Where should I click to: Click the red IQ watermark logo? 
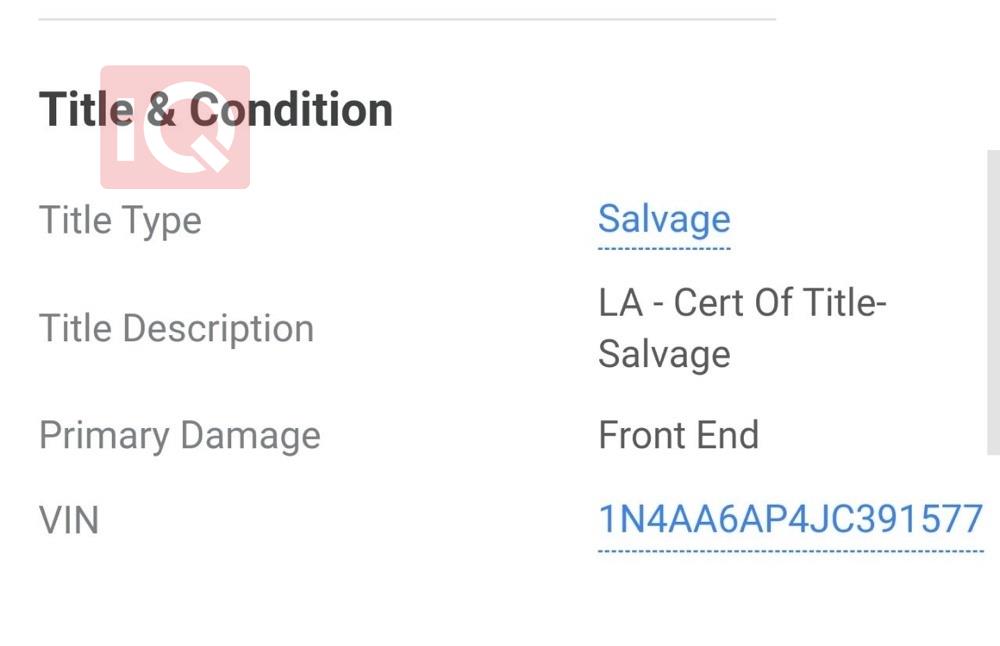(175, 127)
